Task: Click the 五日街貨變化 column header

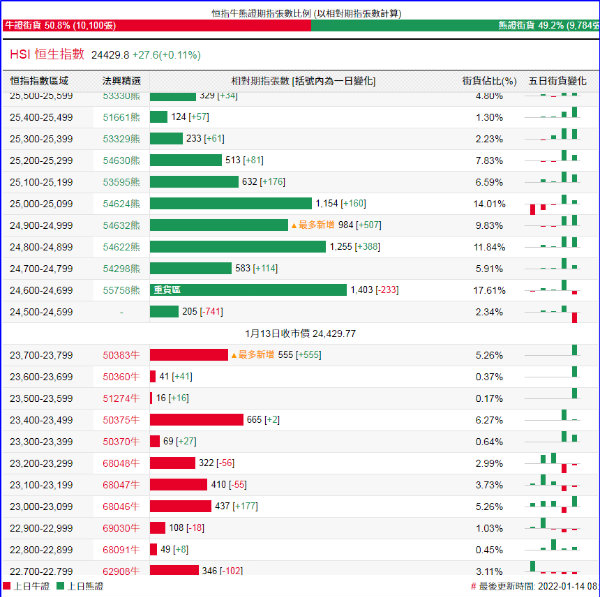Action: [558, 81]
